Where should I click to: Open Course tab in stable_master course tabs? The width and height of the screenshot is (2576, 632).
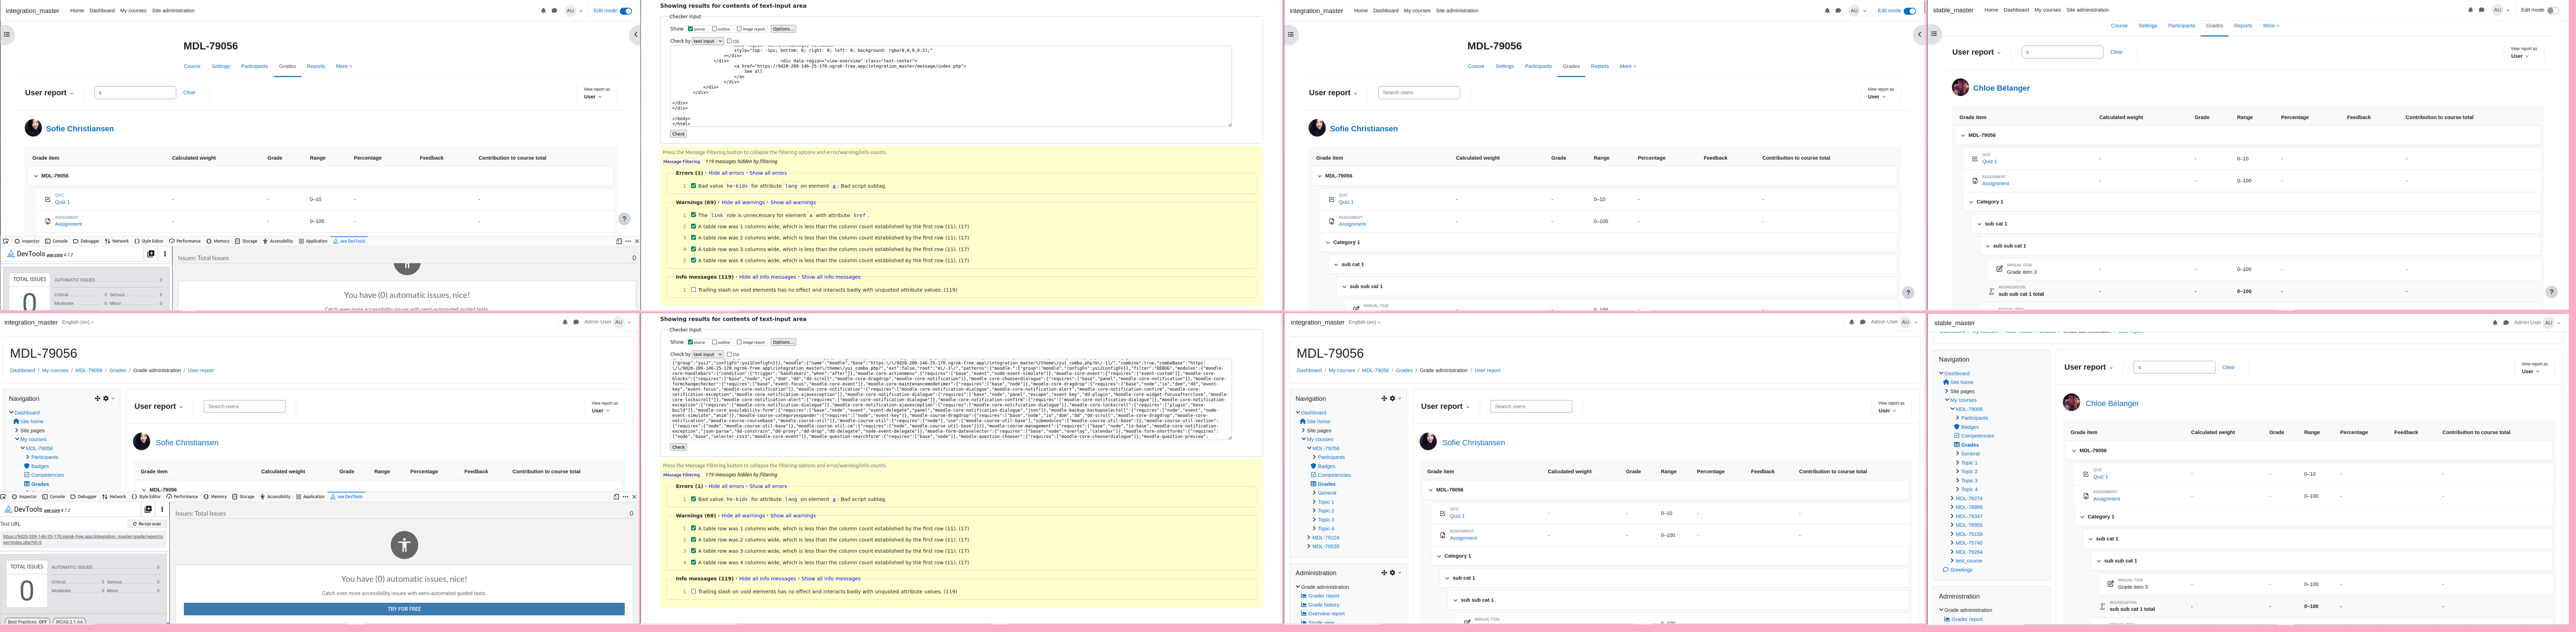(x=2119, y=26)
